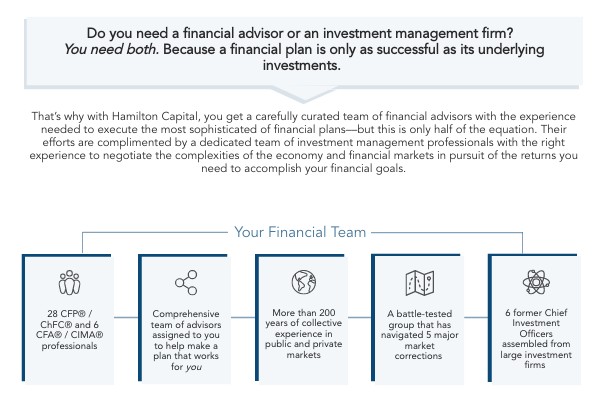Viewport: 600px width, 400px height.
Task: Click the 'large investment firms' text
Action: (x=536, y=359)
